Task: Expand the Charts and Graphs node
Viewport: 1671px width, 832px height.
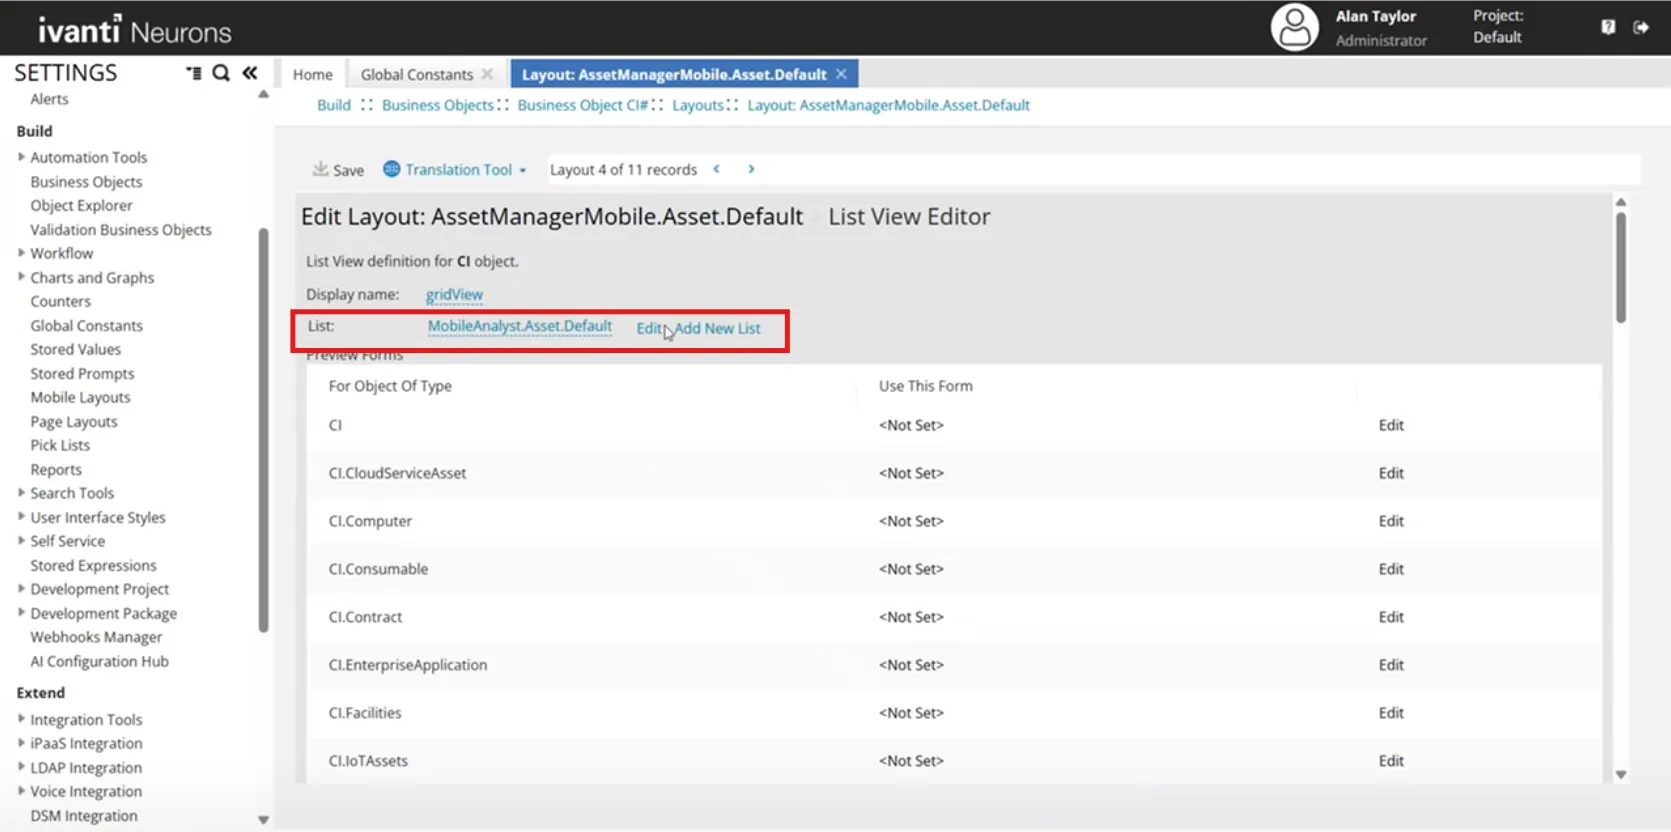Action: [21, 277]
